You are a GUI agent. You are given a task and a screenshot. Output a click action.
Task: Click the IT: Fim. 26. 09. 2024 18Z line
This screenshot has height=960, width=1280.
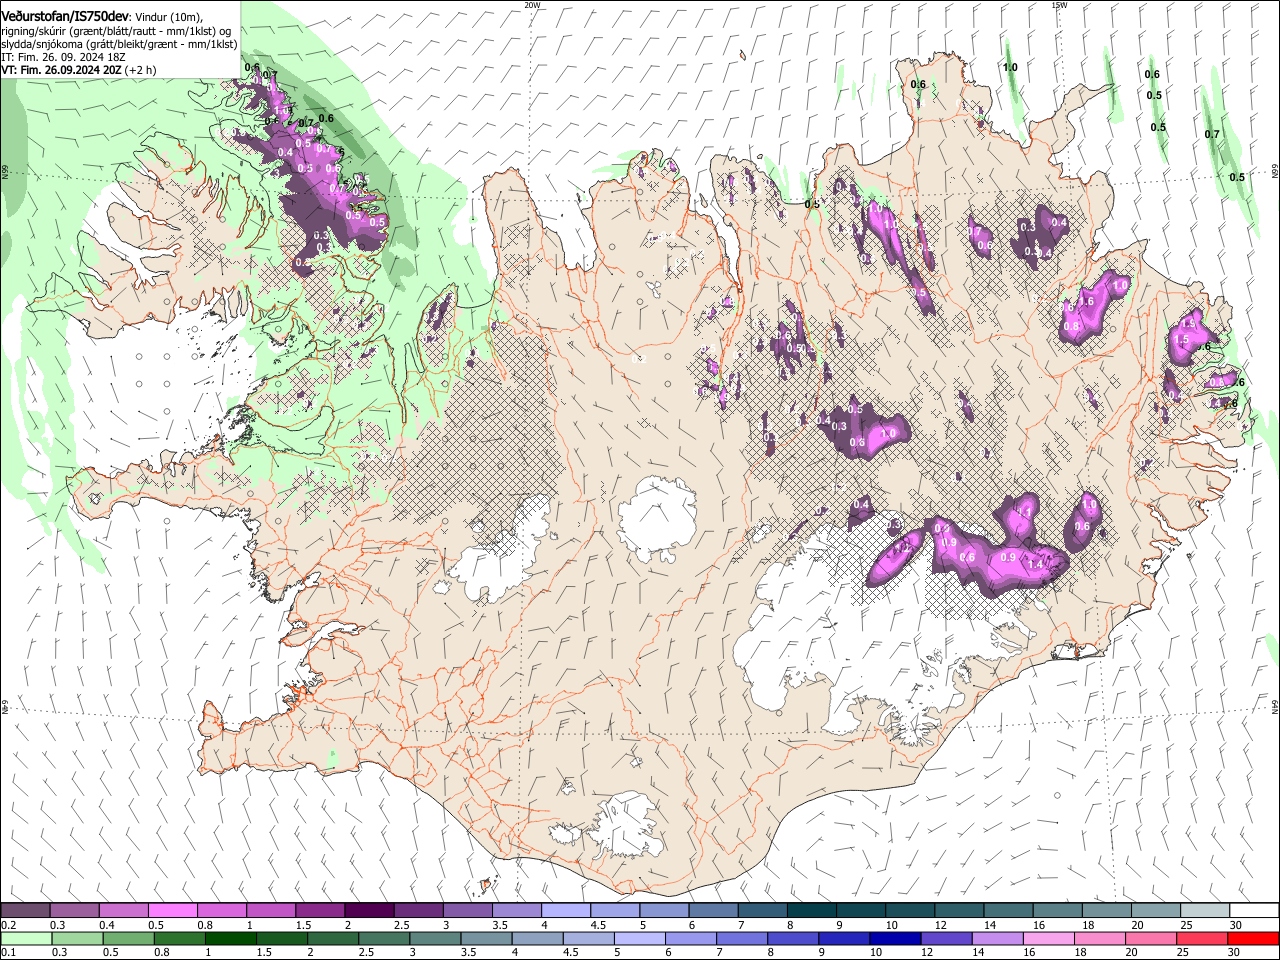(63, 57)
